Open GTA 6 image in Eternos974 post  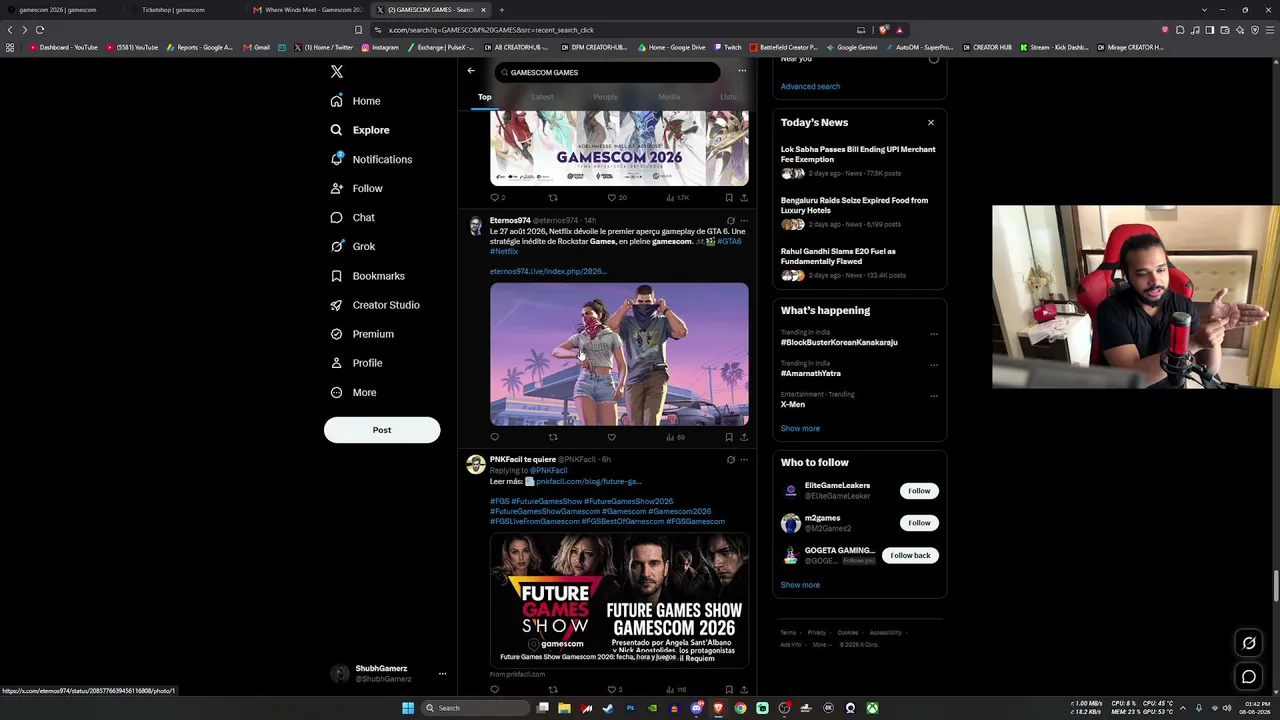[619, 354]
